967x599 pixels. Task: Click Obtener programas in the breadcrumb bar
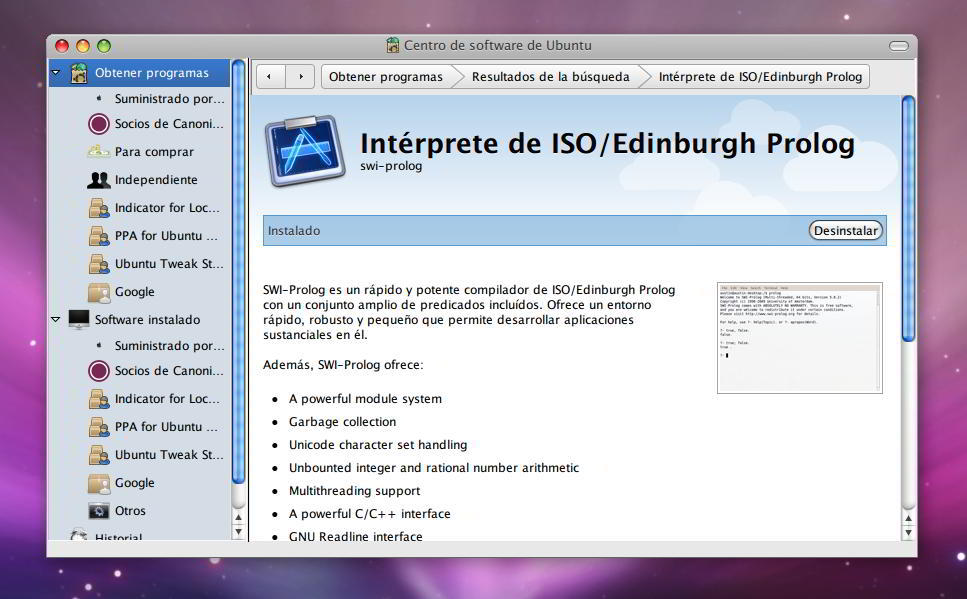tap(385, 77)
